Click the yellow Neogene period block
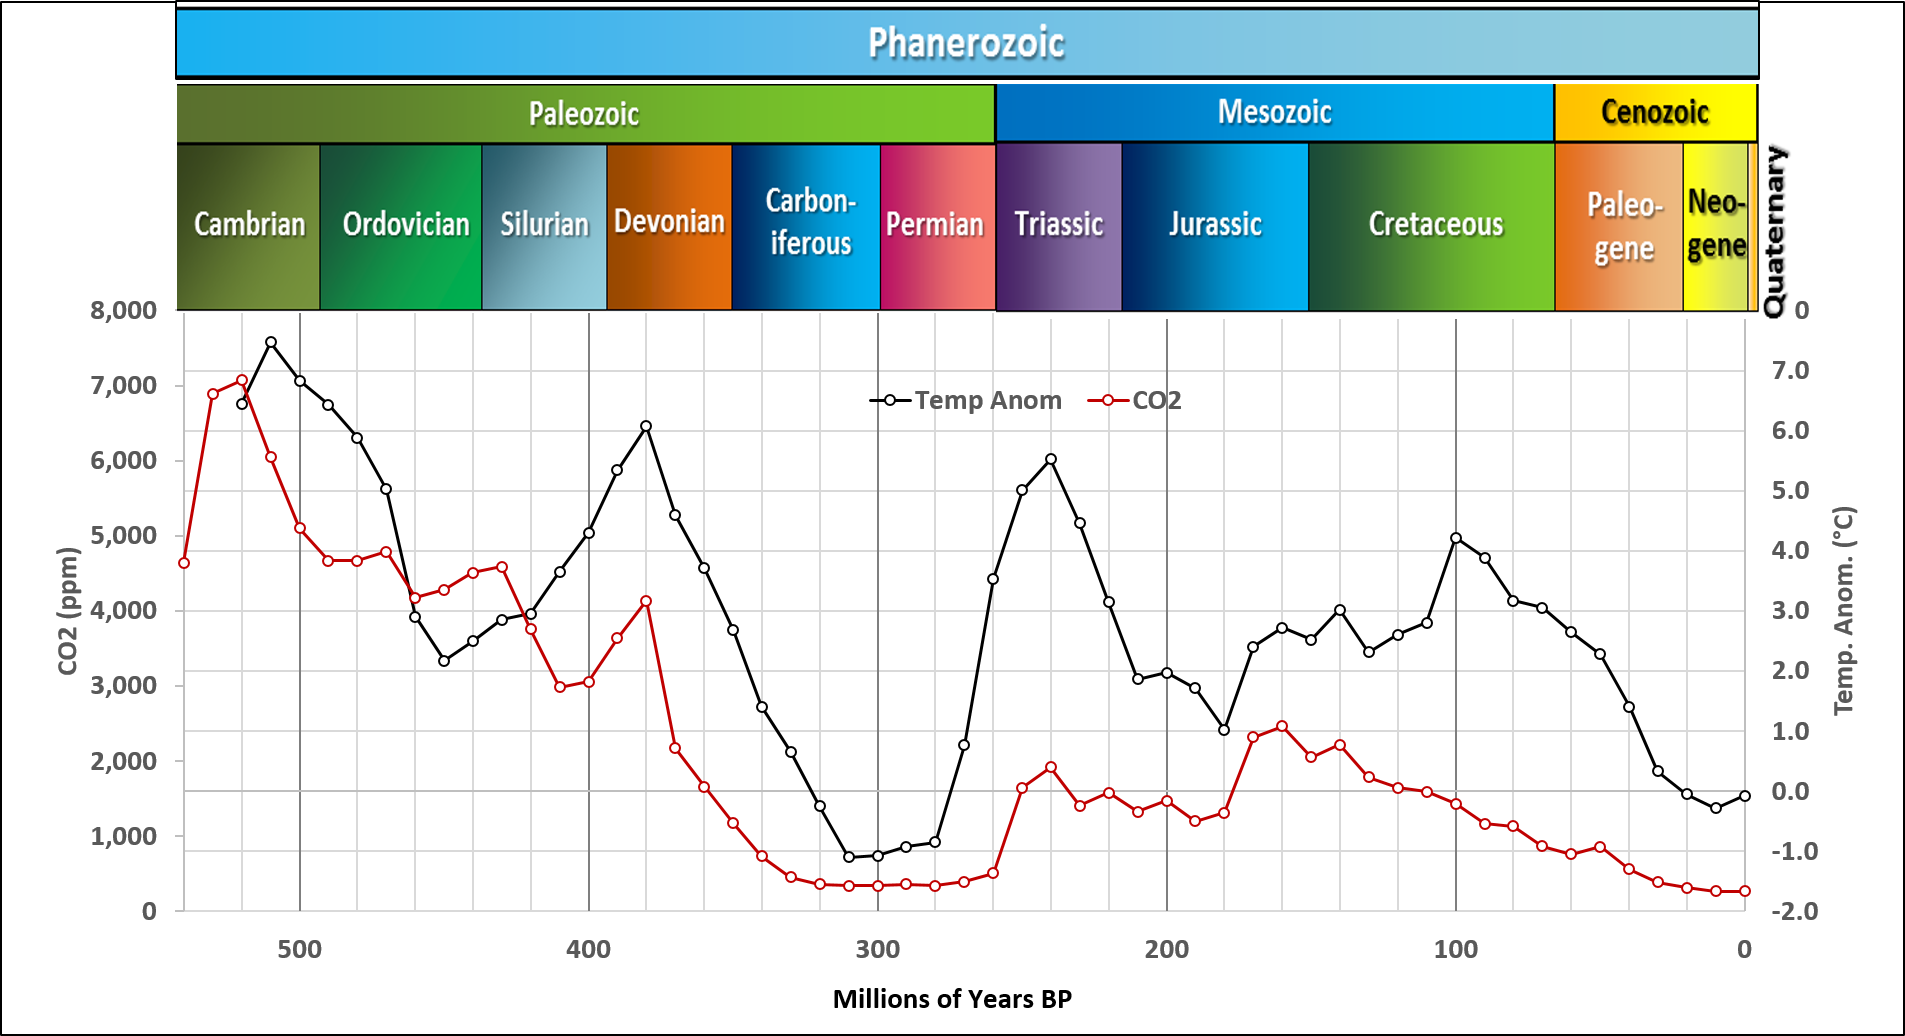This screenshot has width=1905, height=1036. pyautogui.click(x=1716, y=226)
